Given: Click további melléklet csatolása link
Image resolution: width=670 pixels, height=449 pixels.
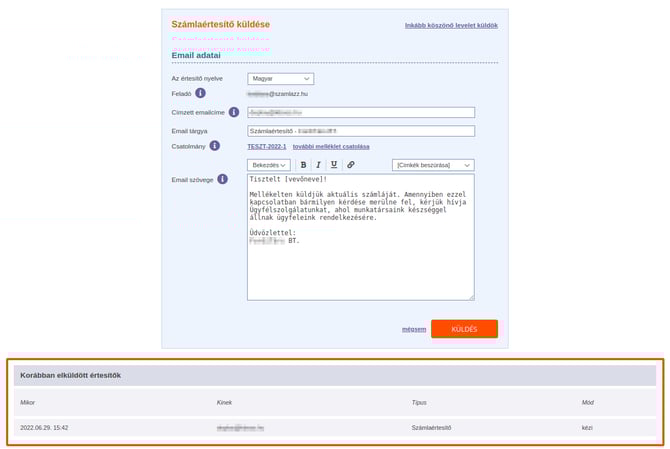Looking at the screenshot, I should [x=331, y=146].
